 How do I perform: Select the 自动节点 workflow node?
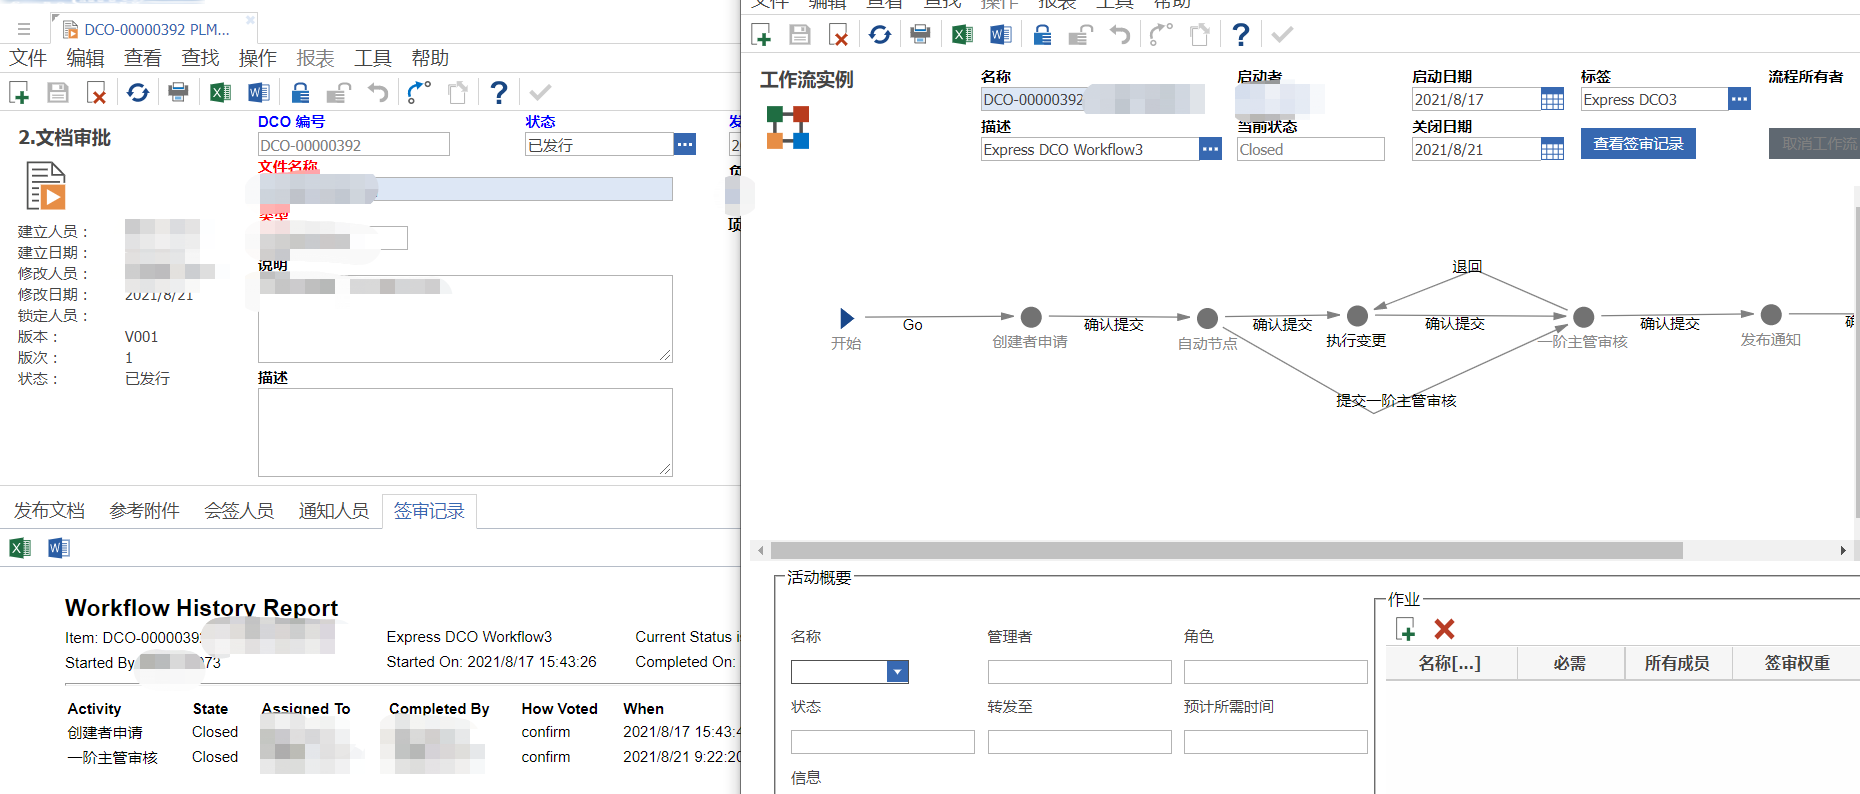(x=1207, y=318)
